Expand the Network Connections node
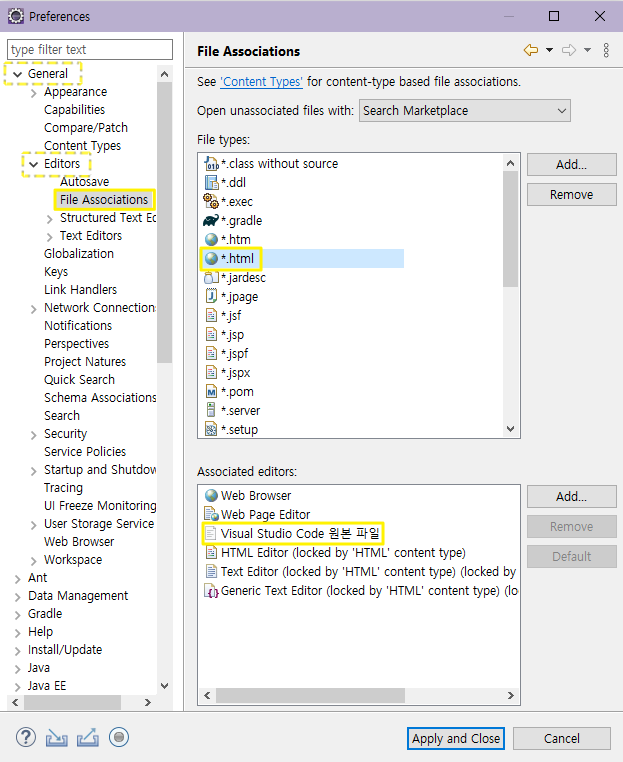623x762 pixels. [34, 309]
